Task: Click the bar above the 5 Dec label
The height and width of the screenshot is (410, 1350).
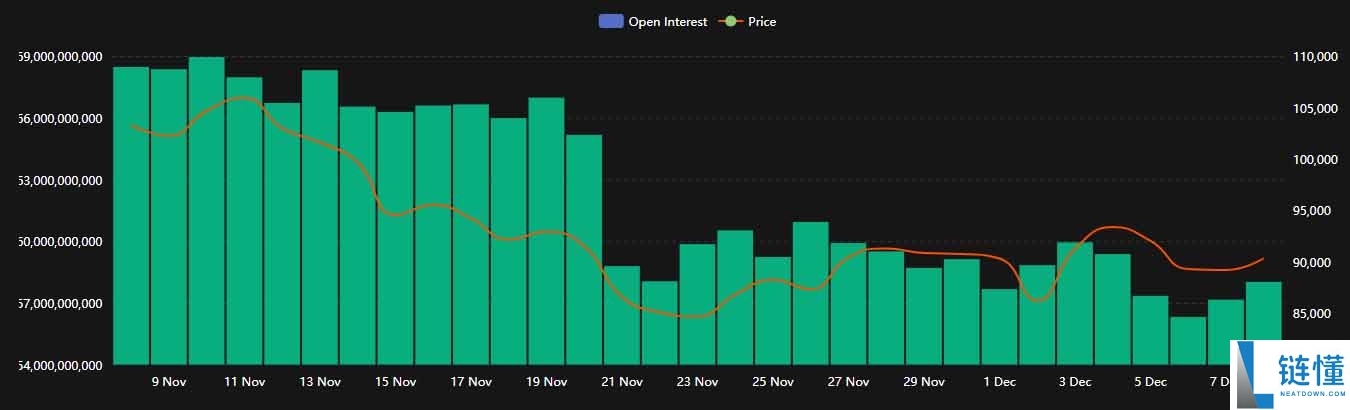Action: (x=1150, y=329)
